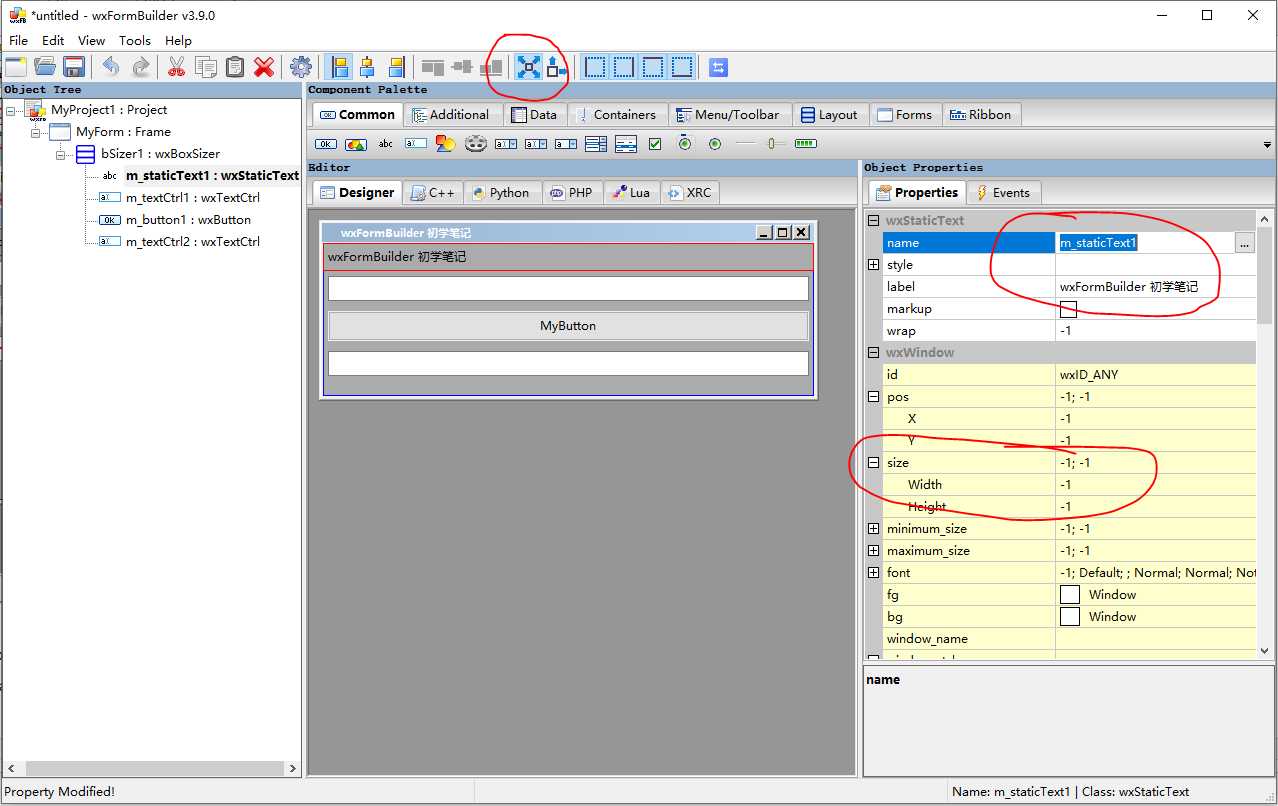Add a wxGauge from the palette
Viewport: 1278px width, 806px height.
coord(805,144)
